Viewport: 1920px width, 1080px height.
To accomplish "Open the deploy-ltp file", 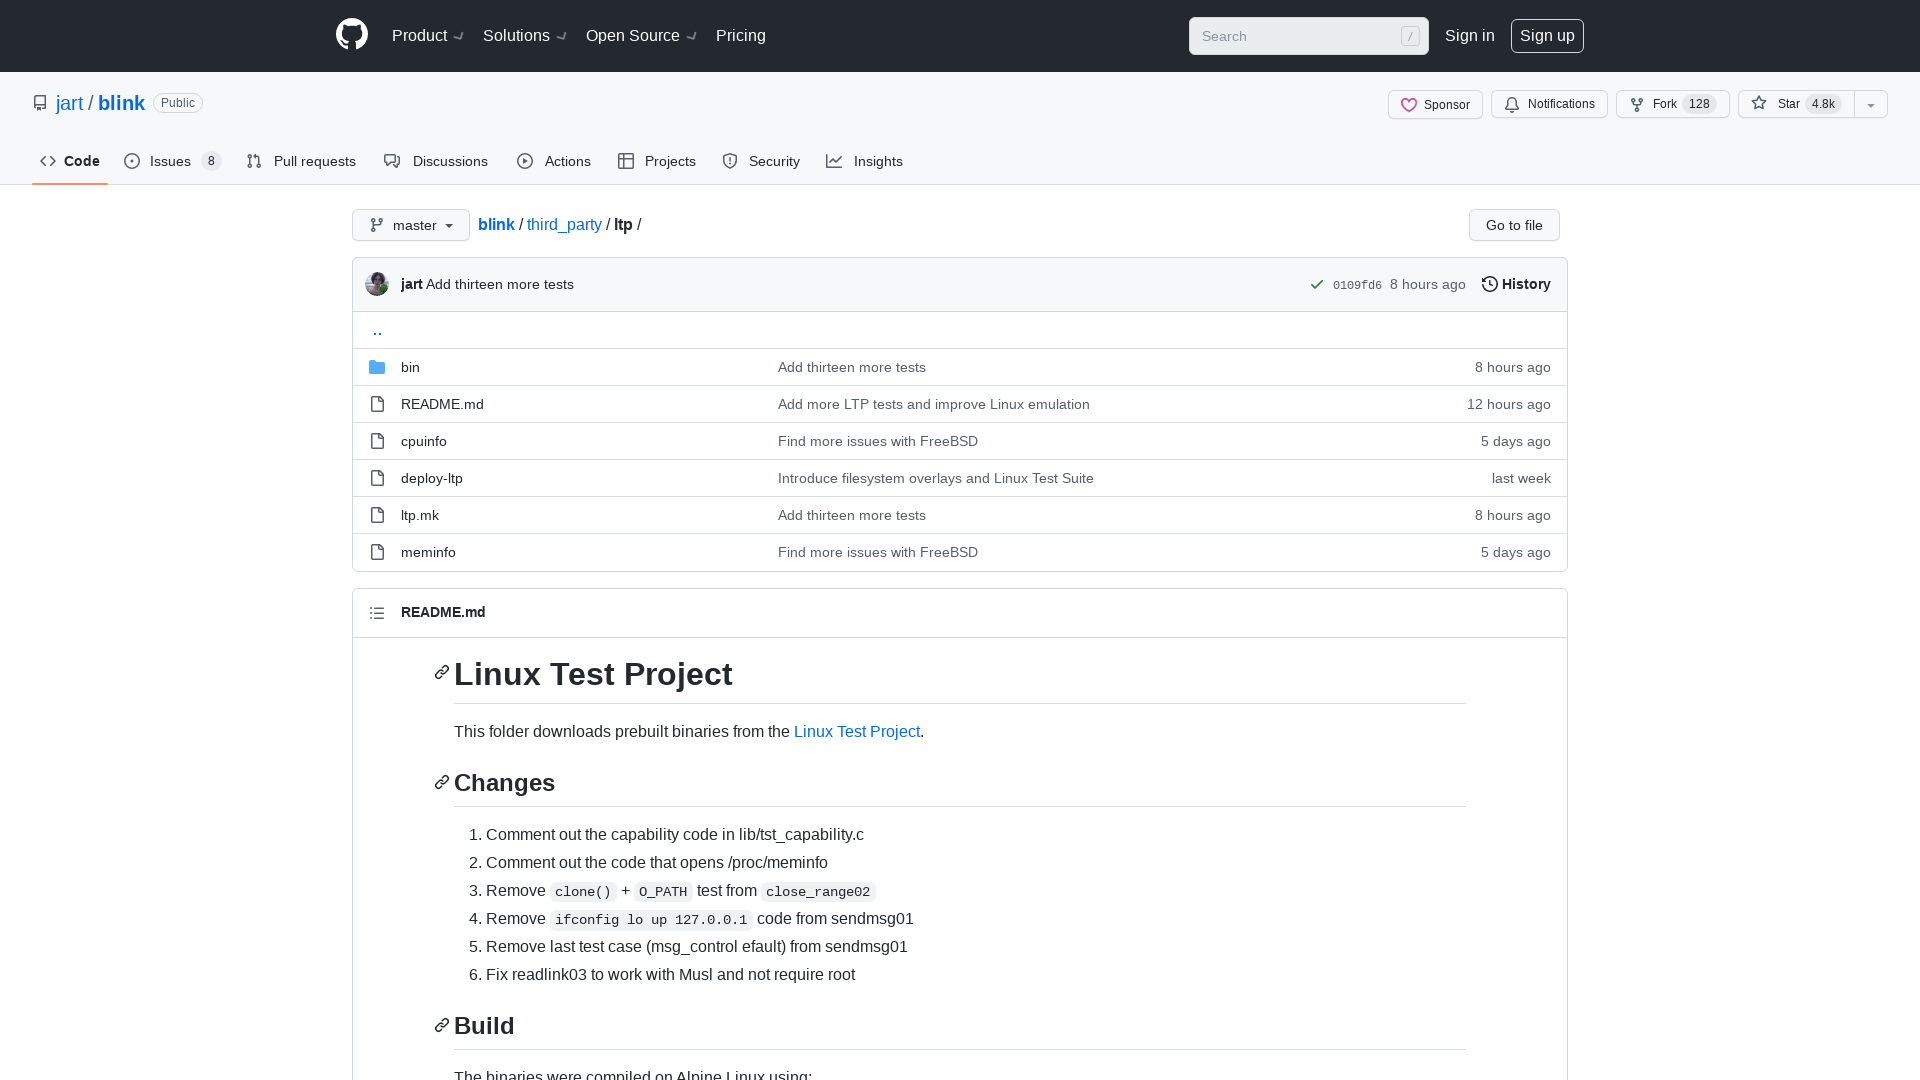I will click(432, 478).
